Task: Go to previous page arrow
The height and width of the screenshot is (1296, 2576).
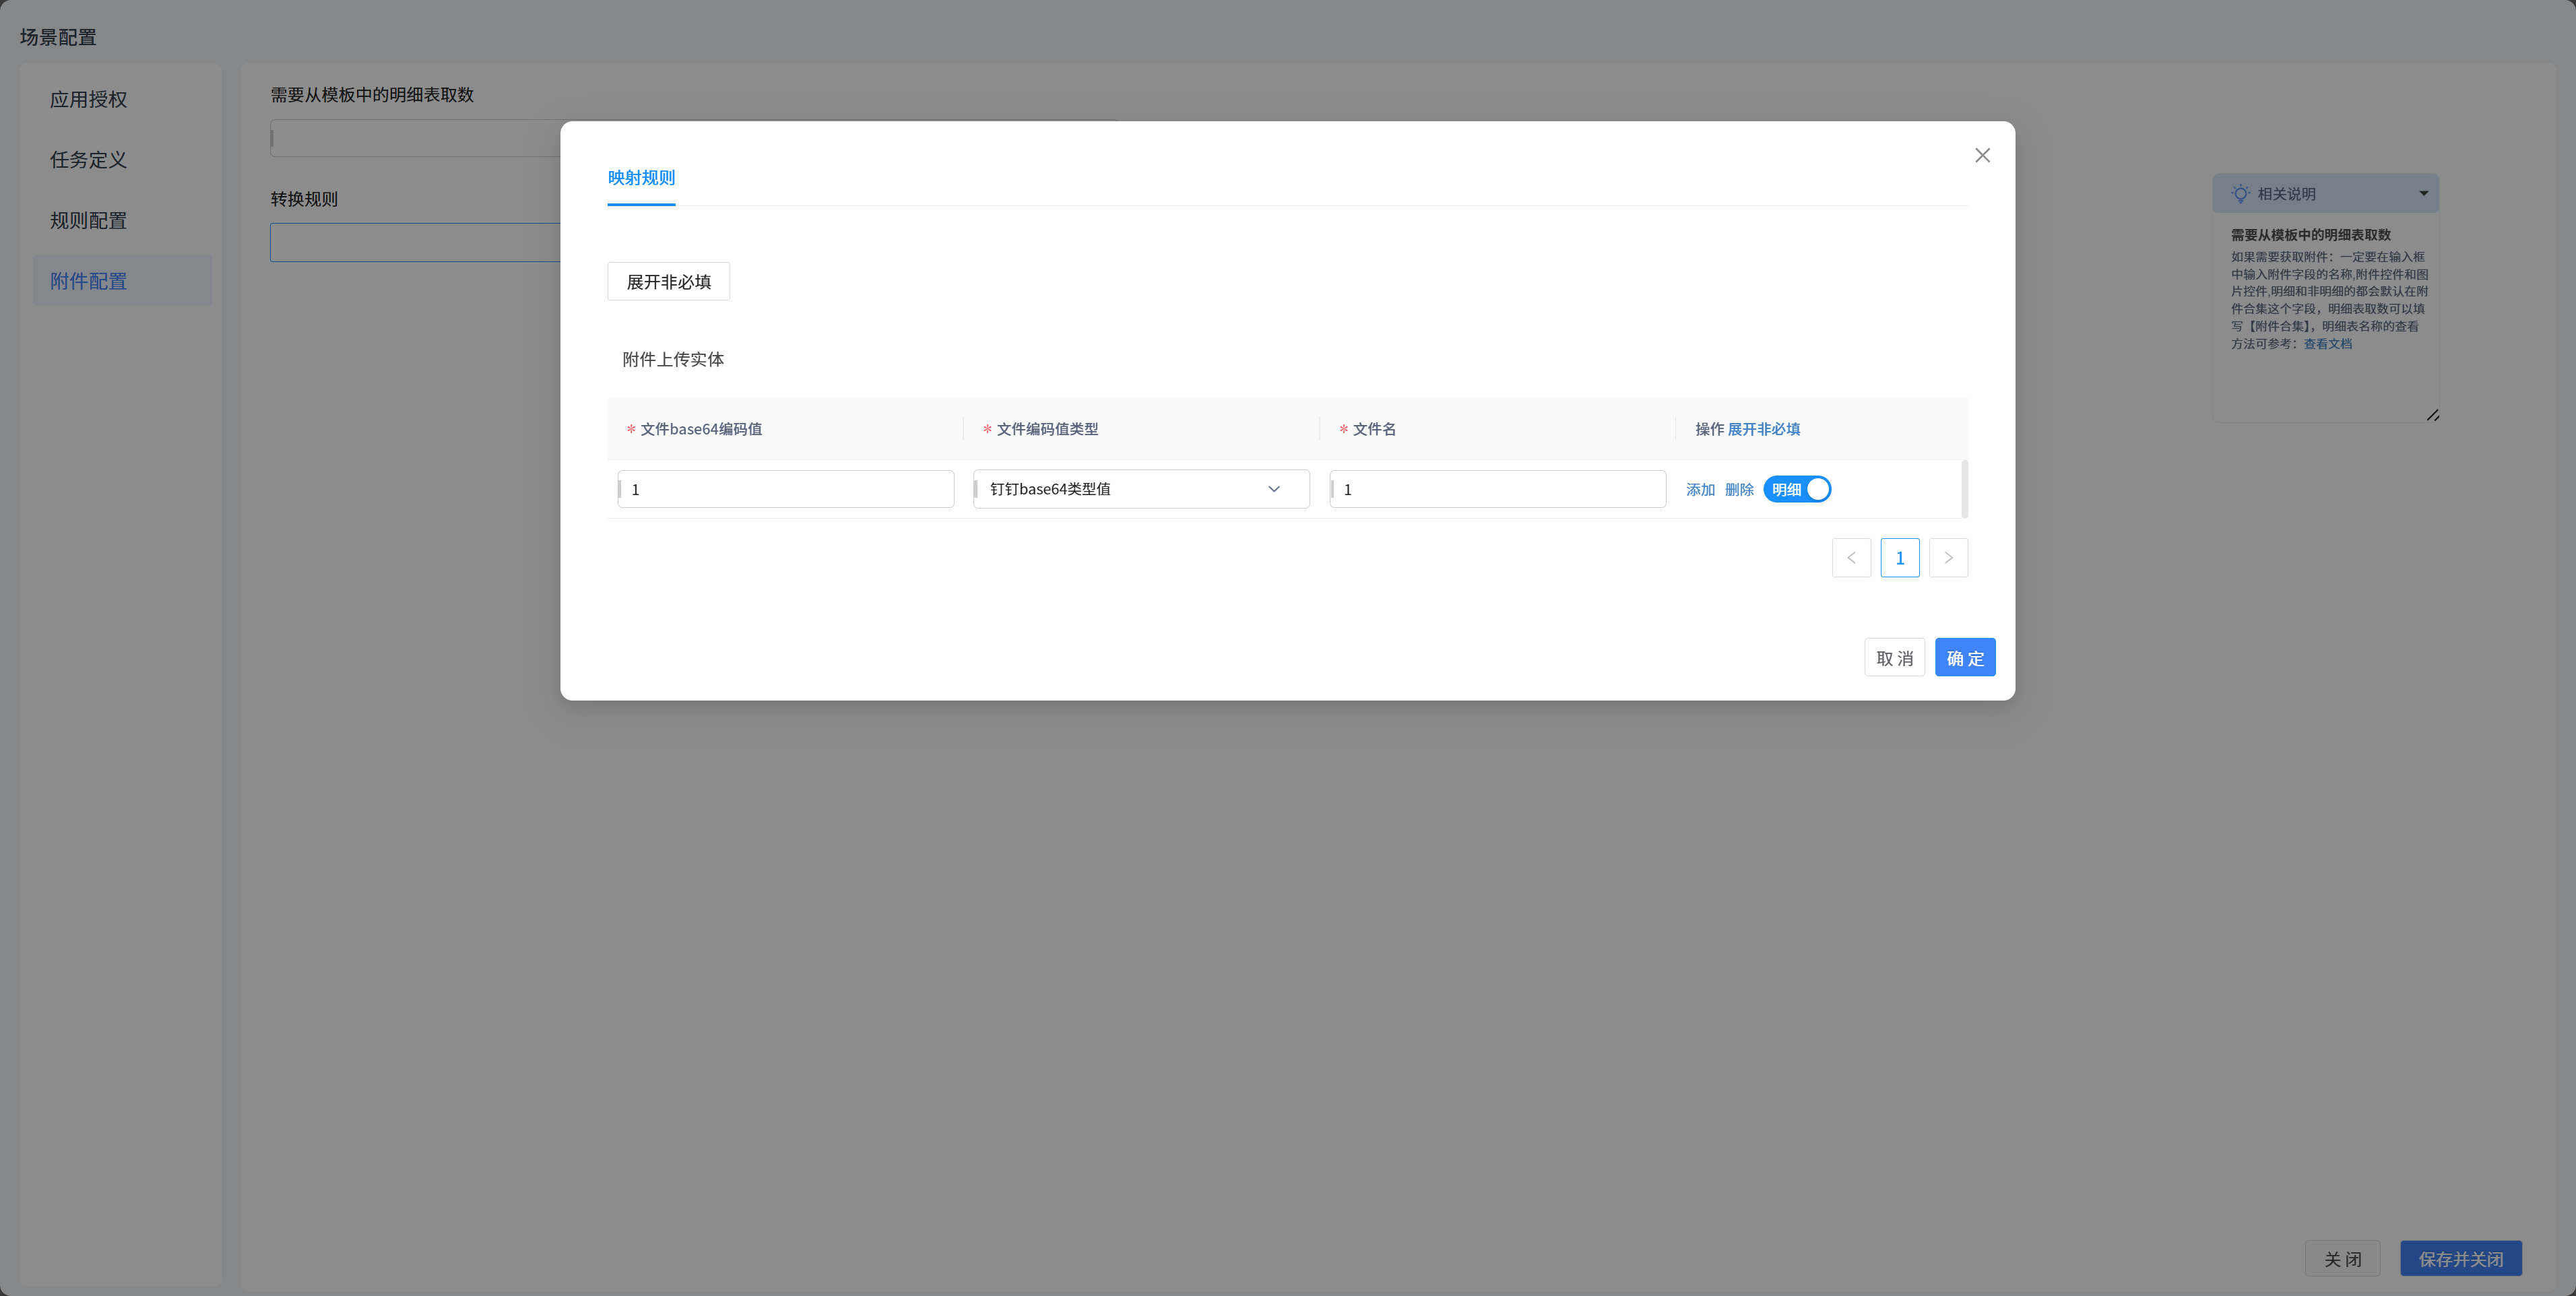Action: pos(1851,558)
